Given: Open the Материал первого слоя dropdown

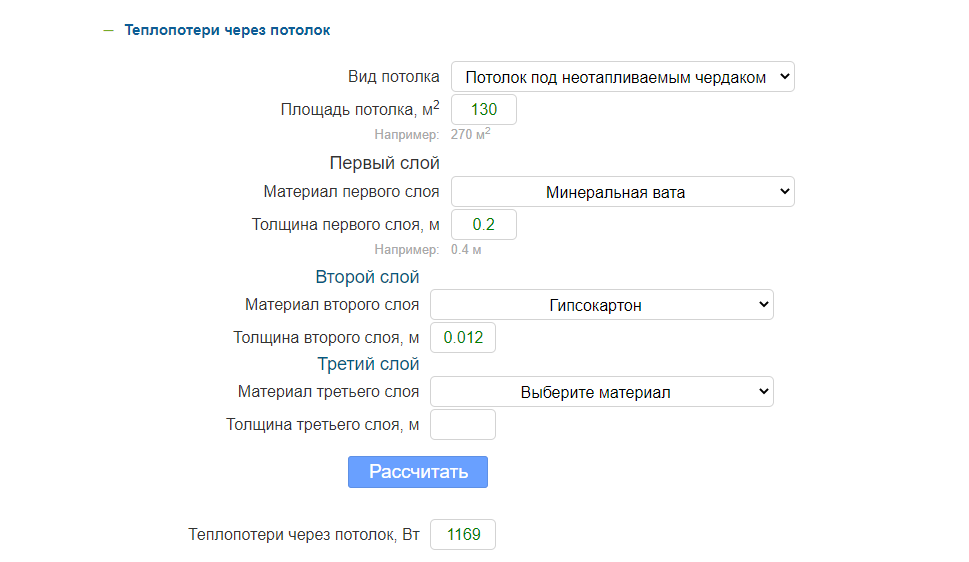Looking at the screenshot, I should [622, 192].
